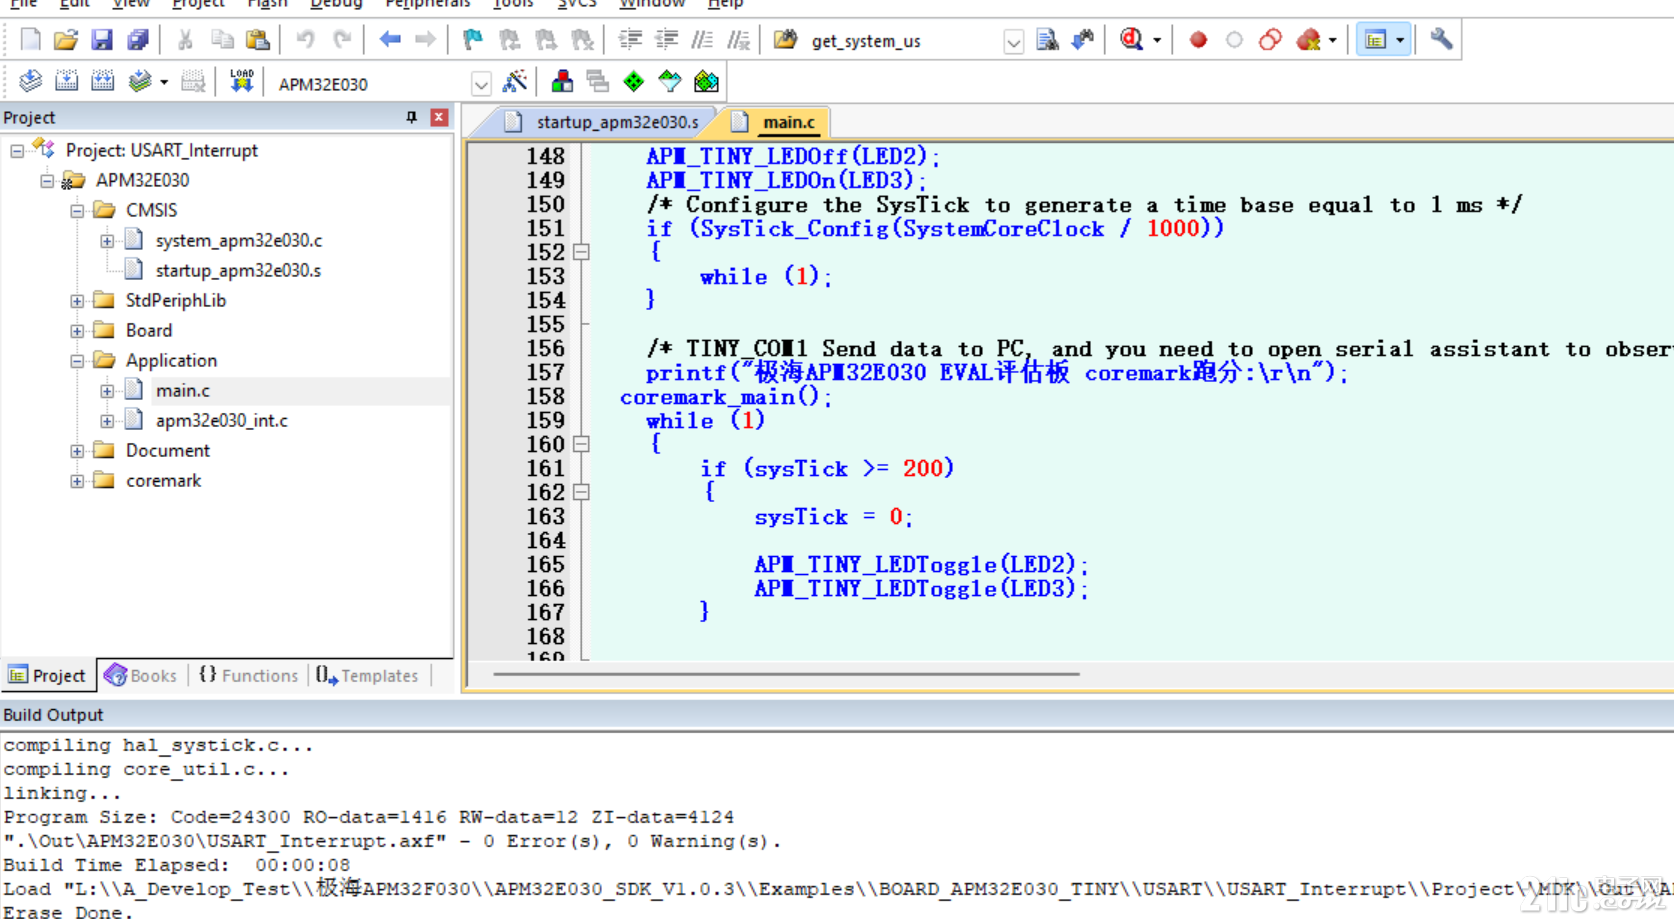The image size is (1674, 919).
Task: Expand the Document folder
Action: pyautogui.click(x=77, y=451)
